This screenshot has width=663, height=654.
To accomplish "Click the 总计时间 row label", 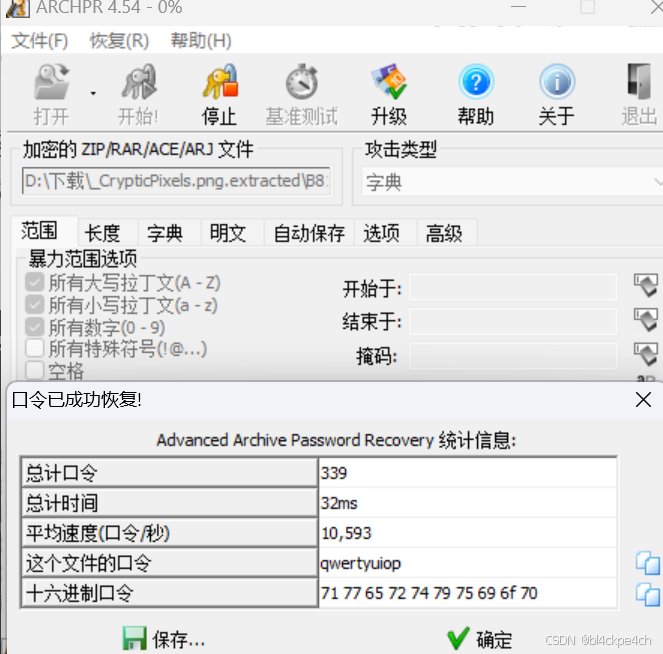I will 170,503.
